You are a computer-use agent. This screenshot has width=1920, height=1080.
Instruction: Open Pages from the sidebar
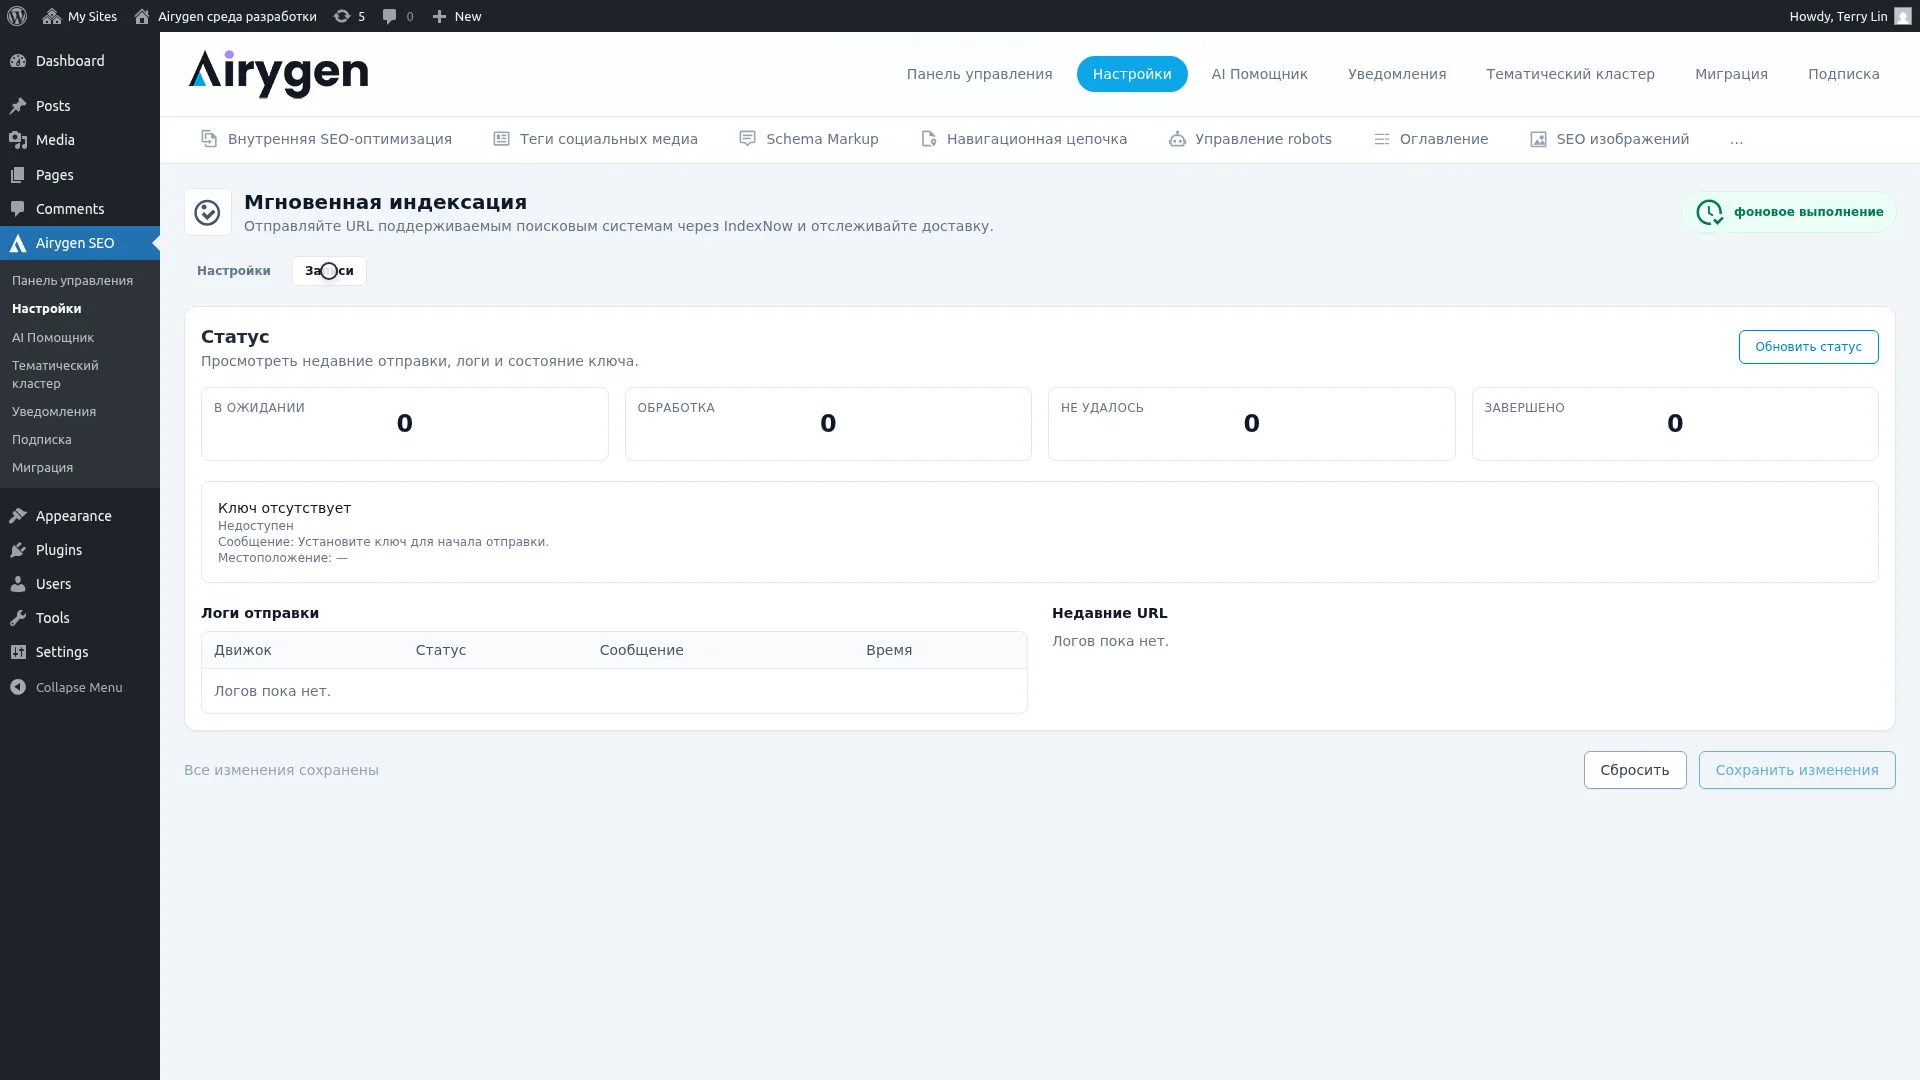point(80,175)
